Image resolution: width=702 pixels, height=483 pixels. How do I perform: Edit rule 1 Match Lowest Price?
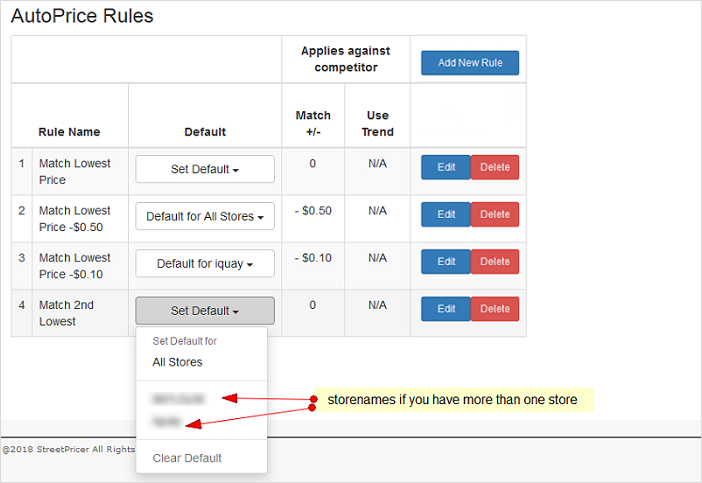coord(446,167)
